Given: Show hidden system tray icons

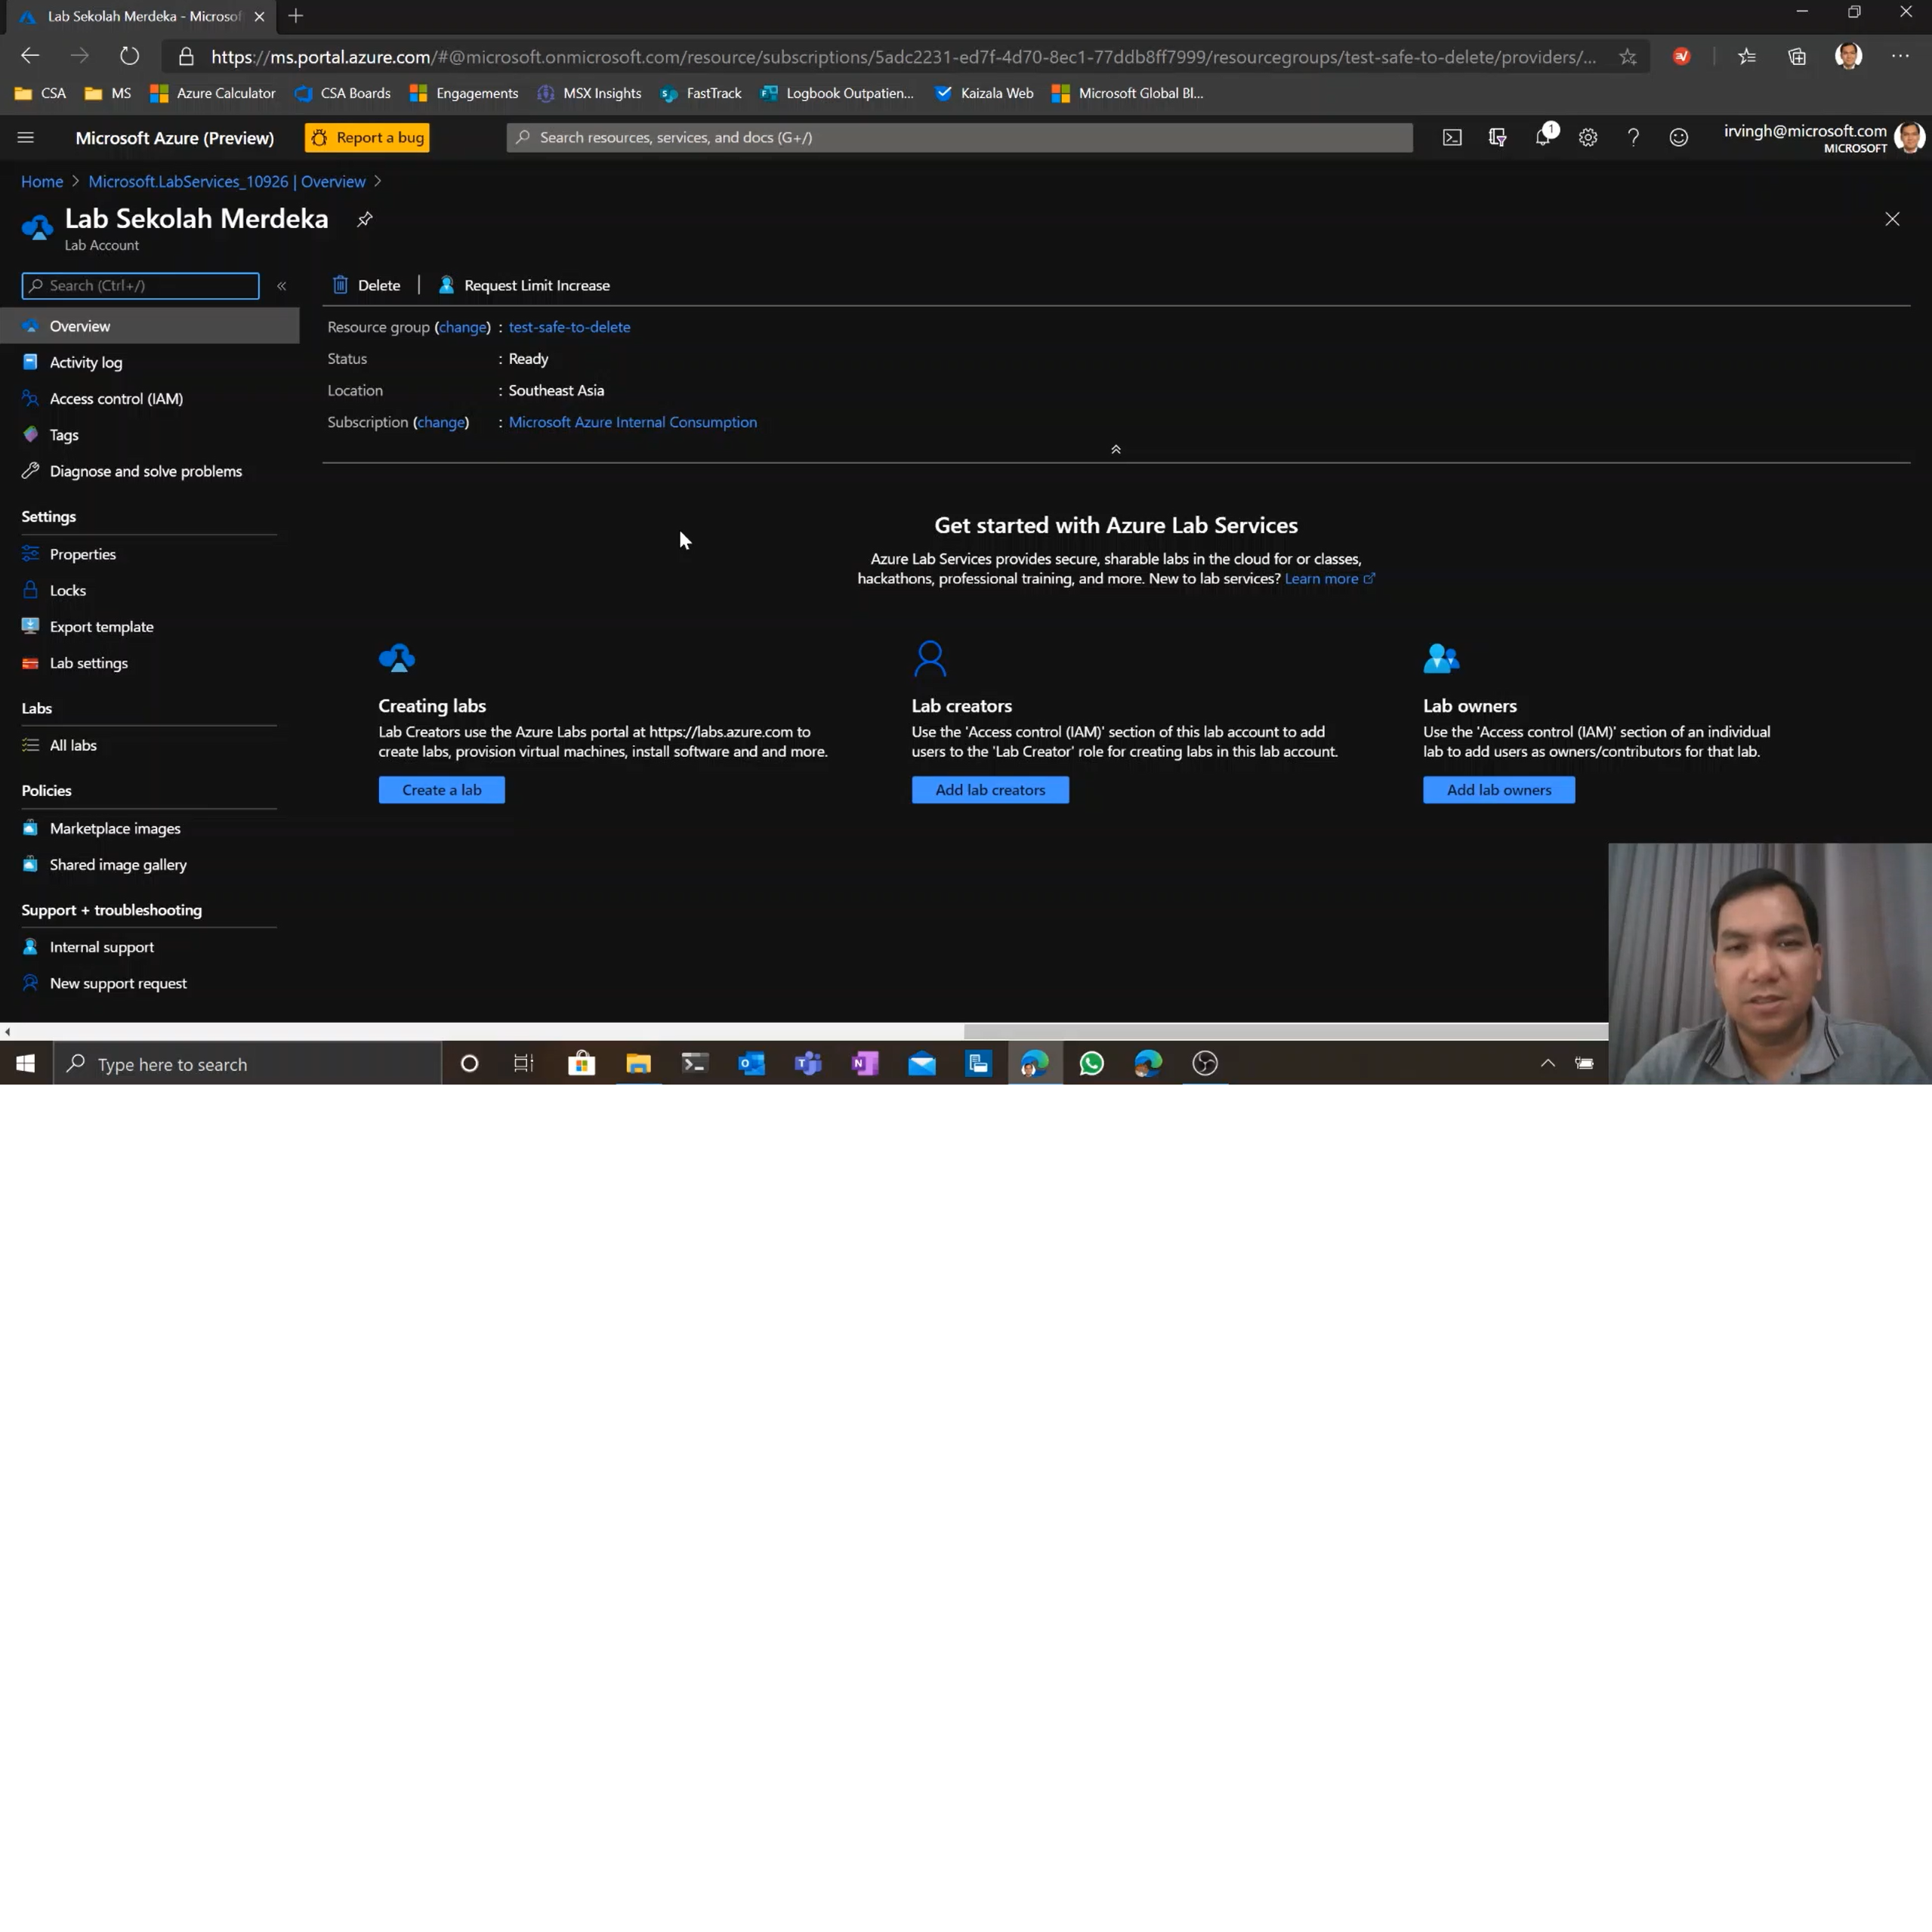Looking at the screenshot, I should (1548, 1063).
